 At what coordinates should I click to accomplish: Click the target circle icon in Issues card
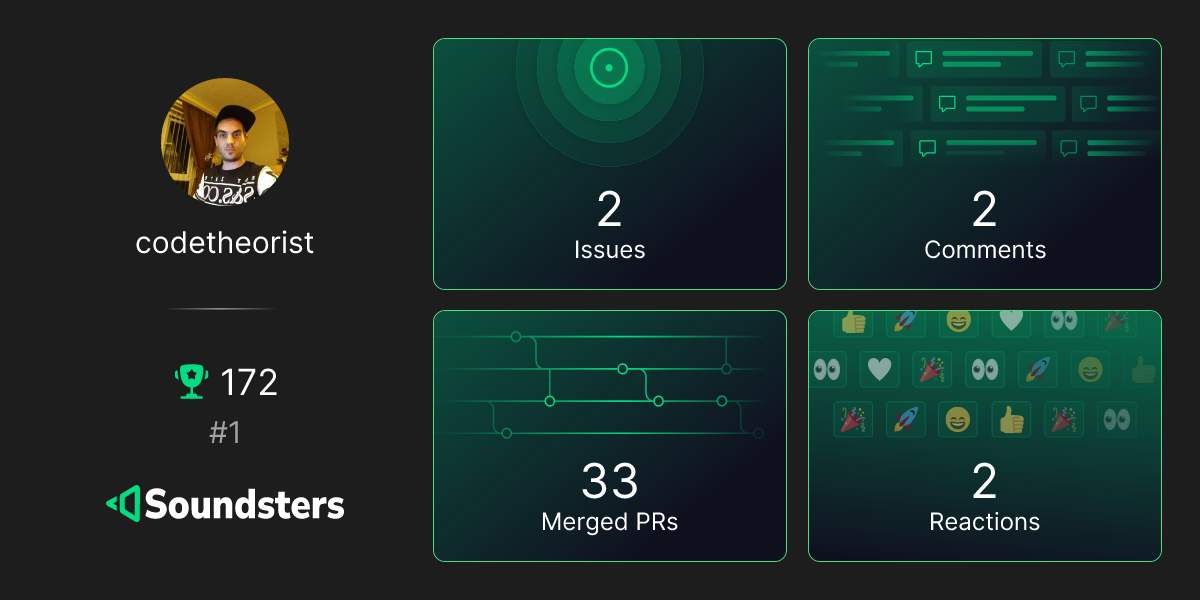point(608,68)
